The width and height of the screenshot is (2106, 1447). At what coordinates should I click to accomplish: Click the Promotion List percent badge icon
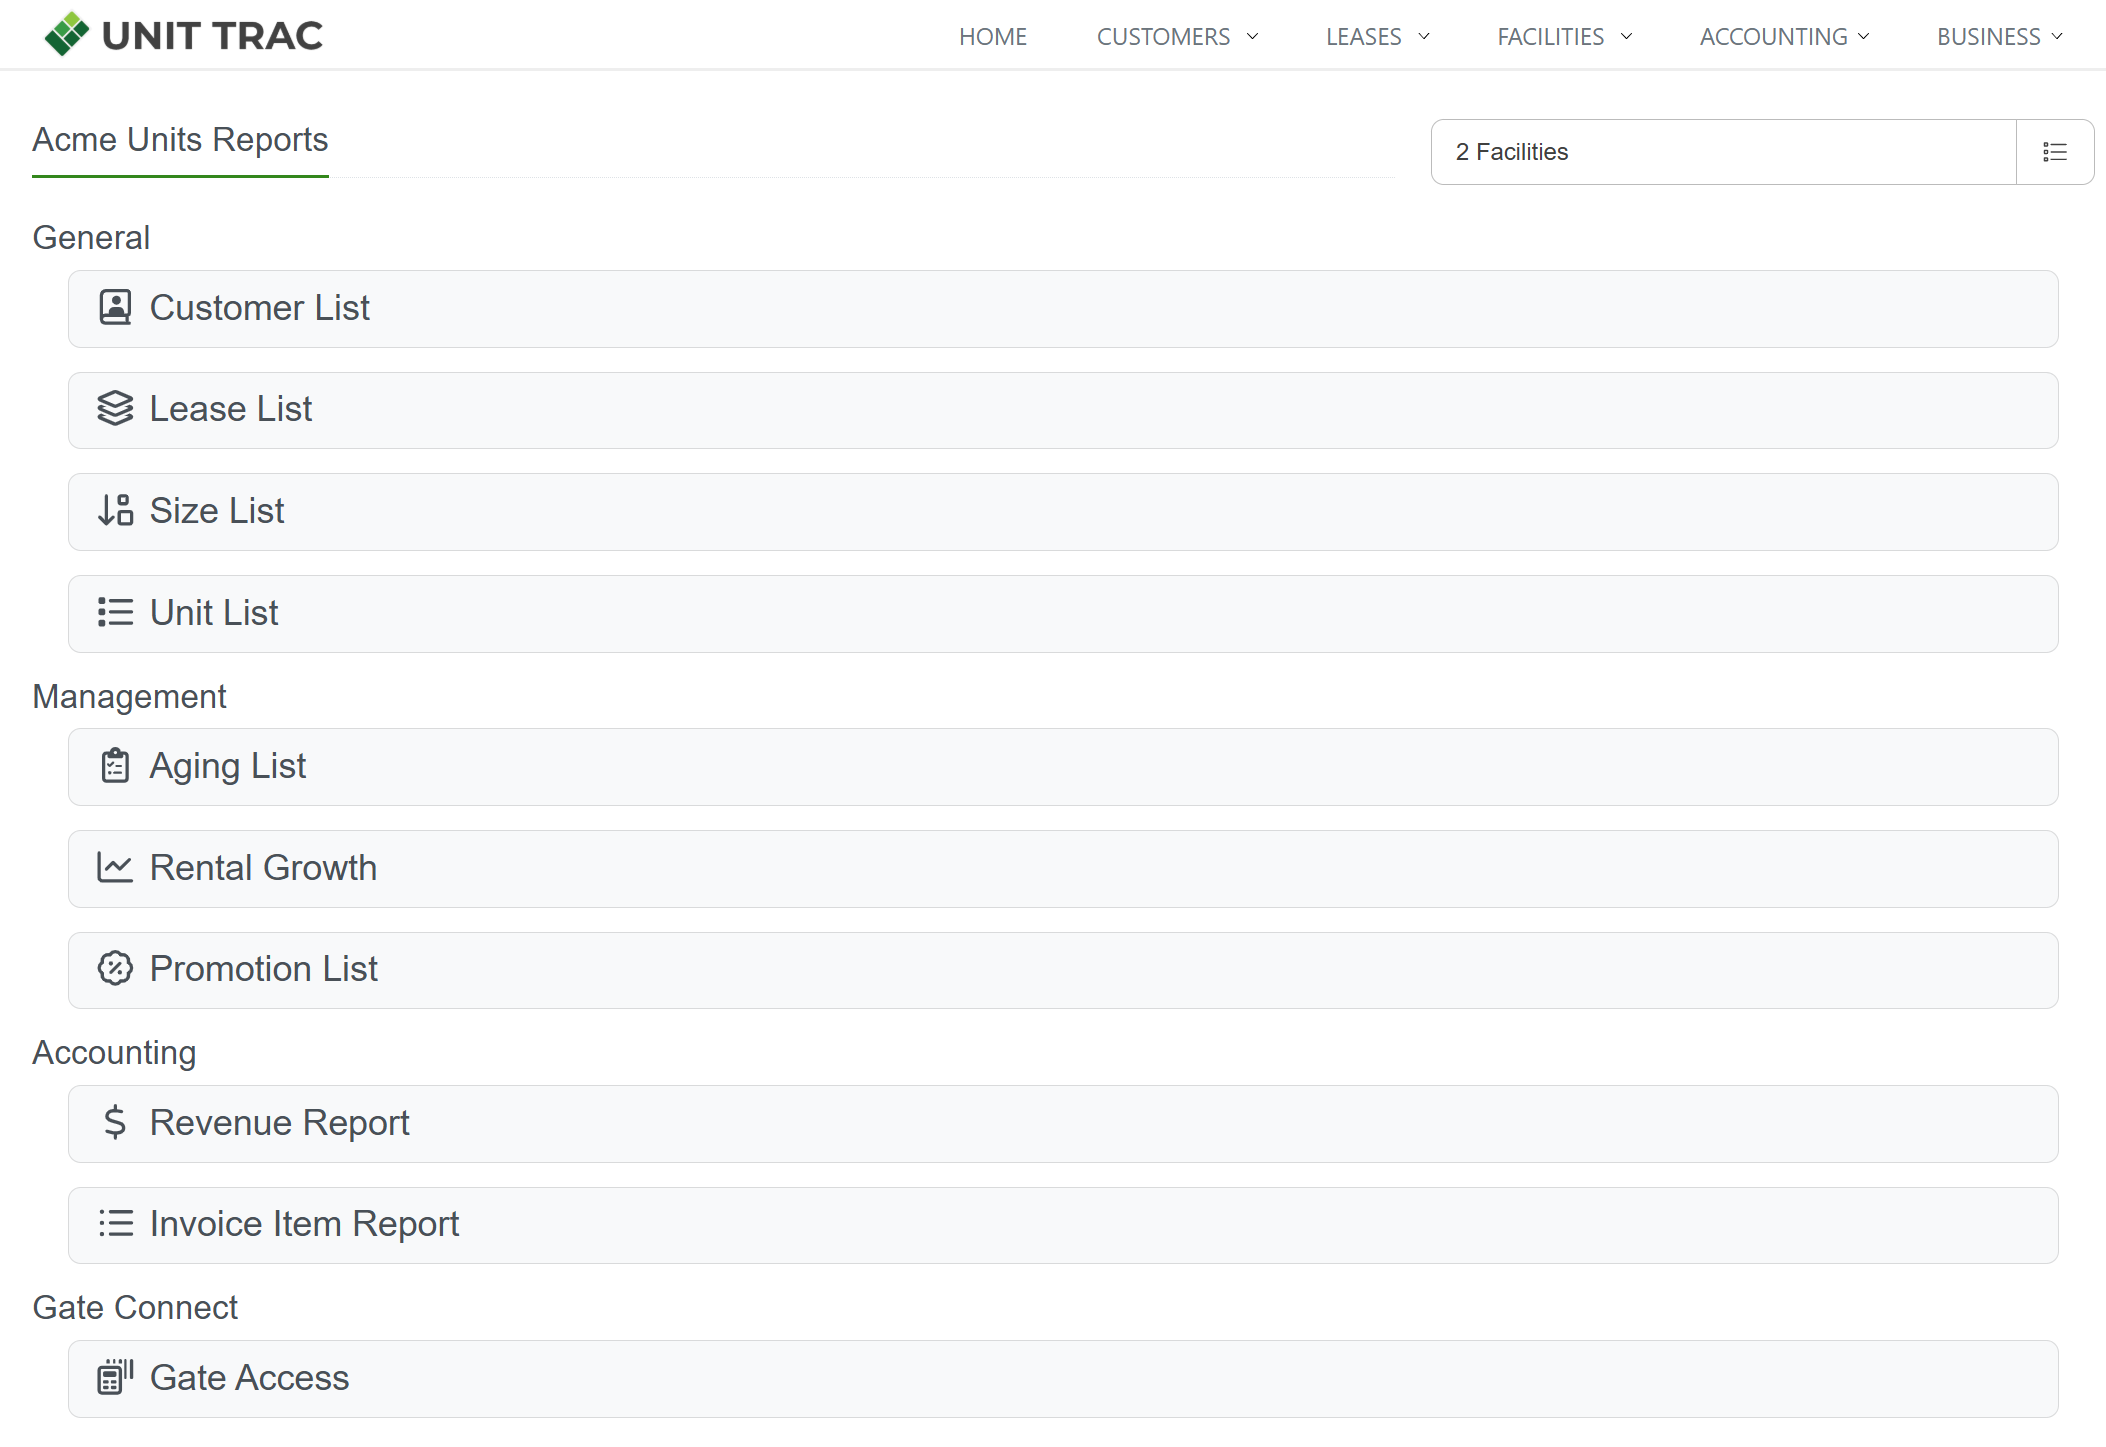(115, 969)
